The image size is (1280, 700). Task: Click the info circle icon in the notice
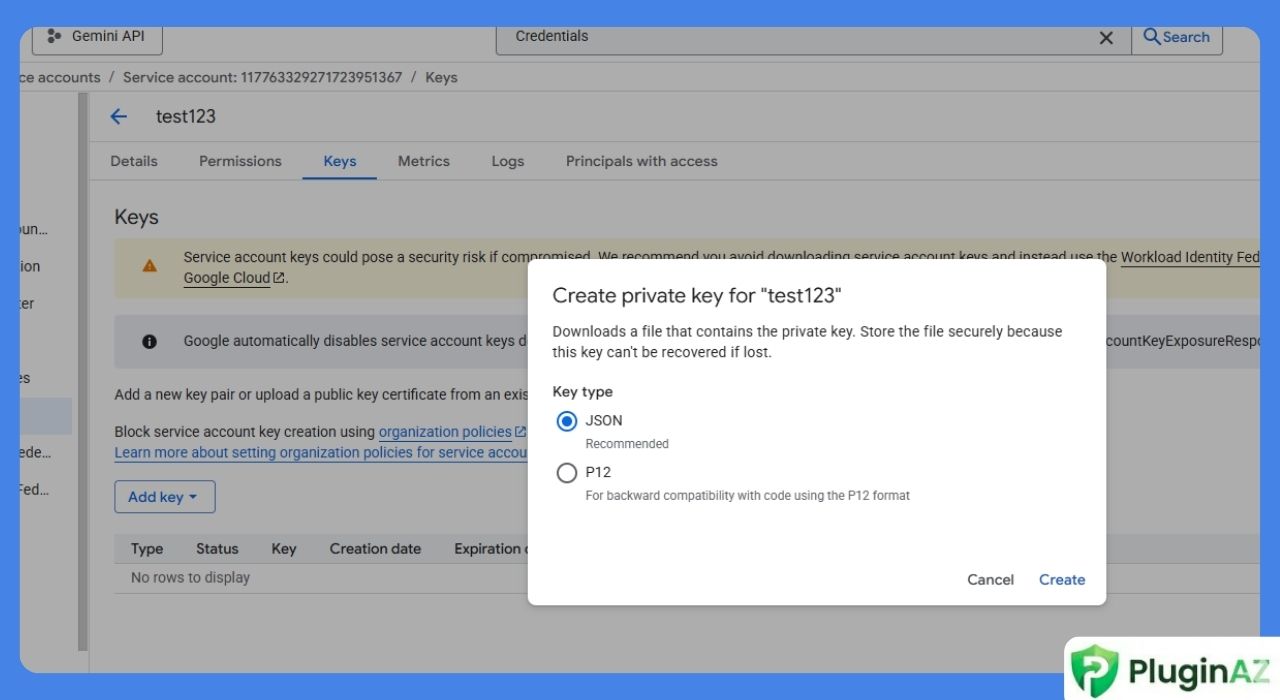click(149, 341)
